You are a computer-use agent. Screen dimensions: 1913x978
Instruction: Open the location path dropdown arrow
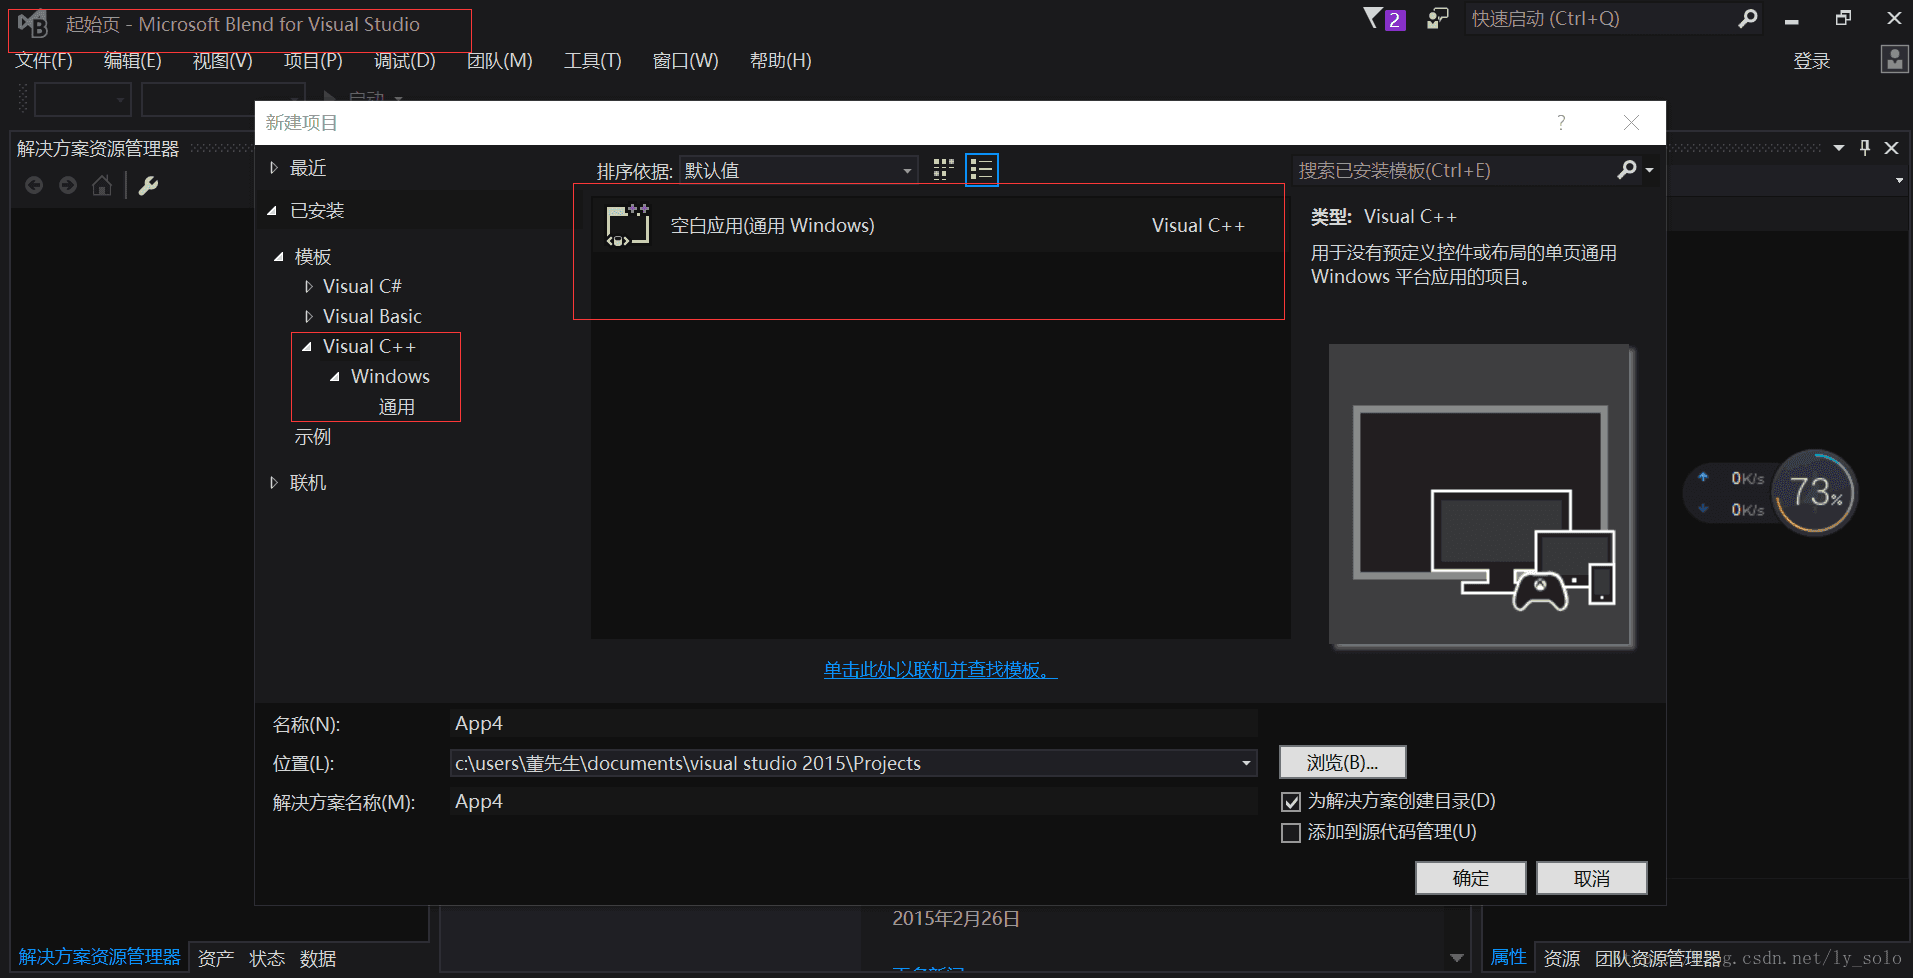[1246, 763]
